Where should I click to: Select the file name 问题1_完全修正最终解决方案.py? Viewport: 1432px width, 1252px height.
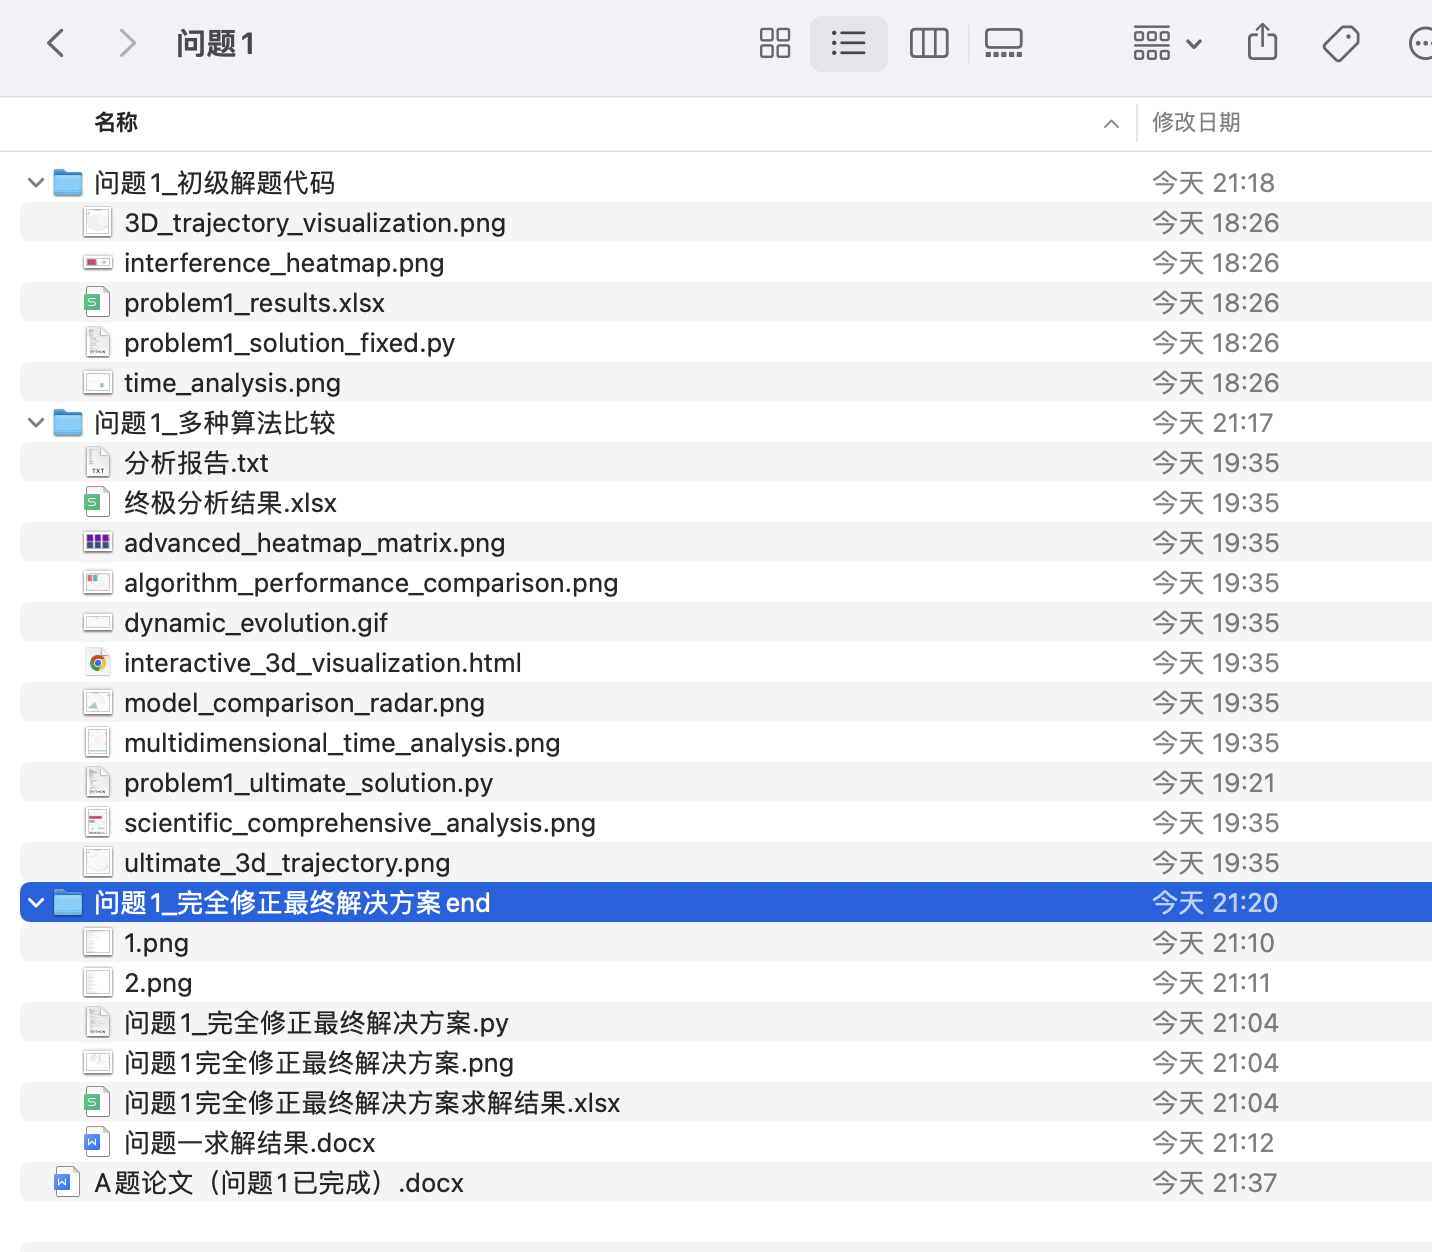316,1023
